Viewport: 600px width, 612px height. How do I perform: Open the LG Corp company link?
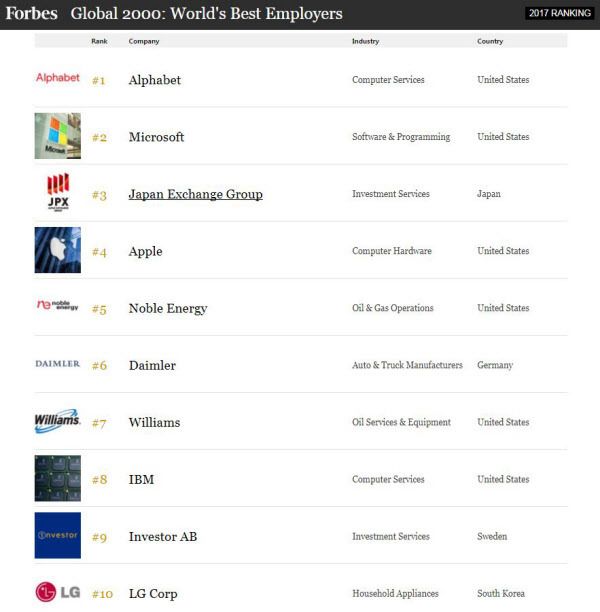coord(153,594)
